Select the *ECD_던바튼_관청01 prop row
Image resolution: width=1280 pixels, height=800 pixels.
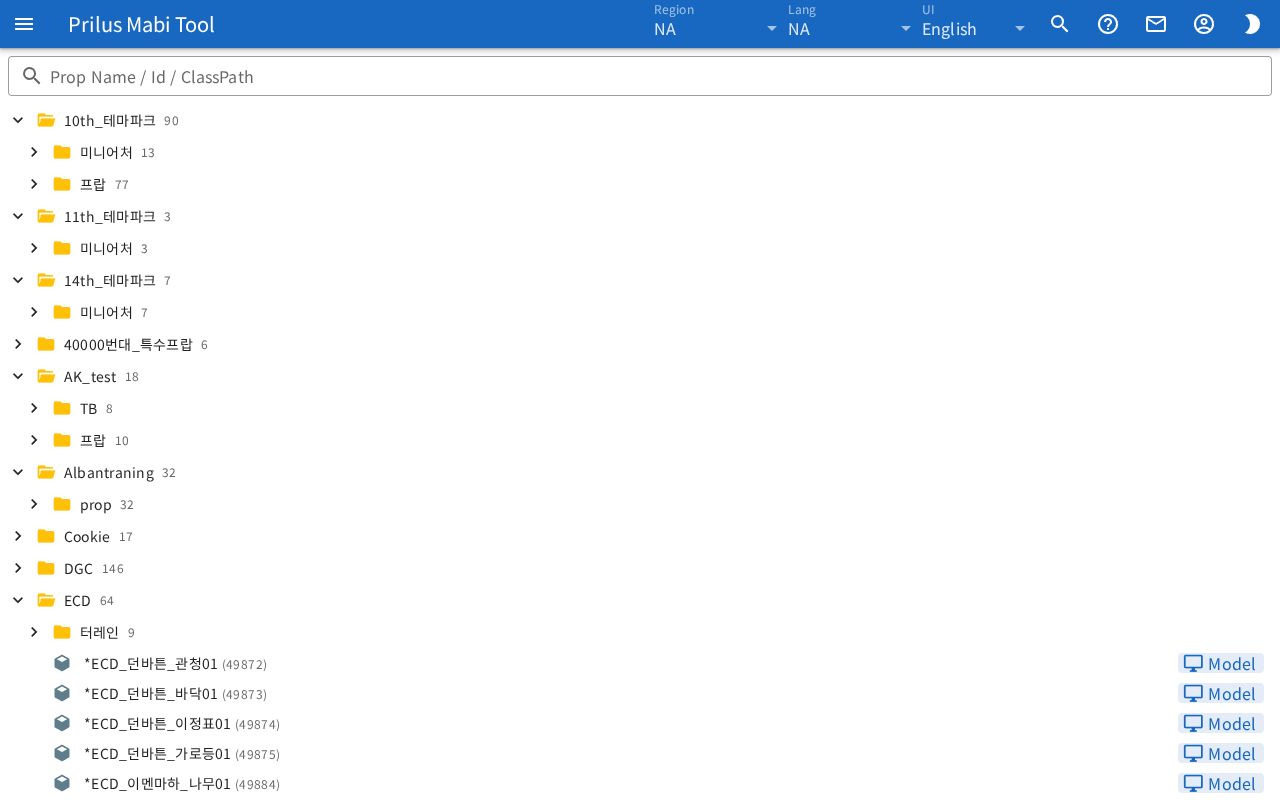coord(640,663)
